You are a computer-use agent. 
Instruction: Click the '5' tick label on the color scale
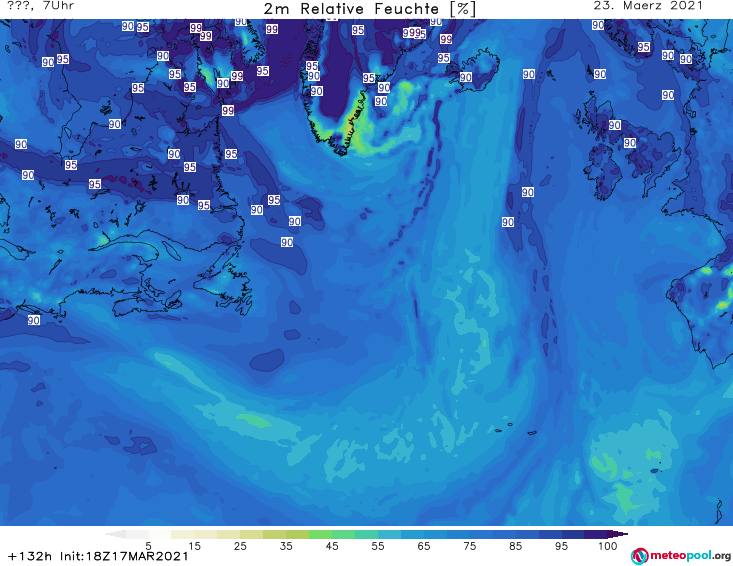point(148,546)
